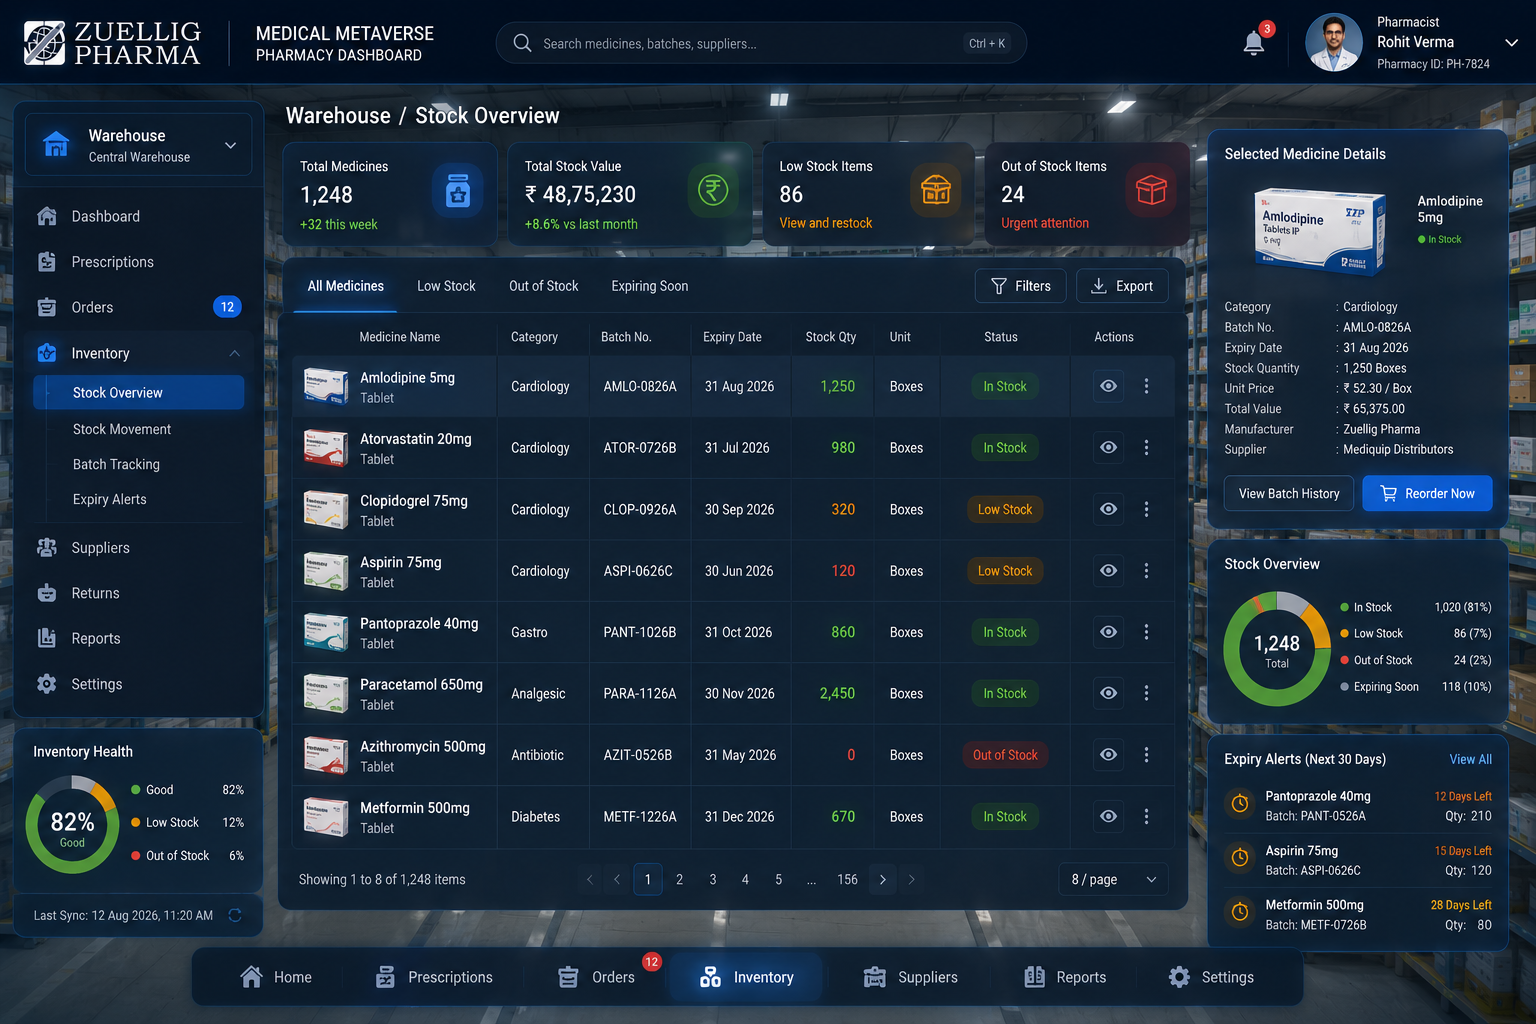Export the medicines list
The image size is (1536, 1024).
[x=1122, y=286]
